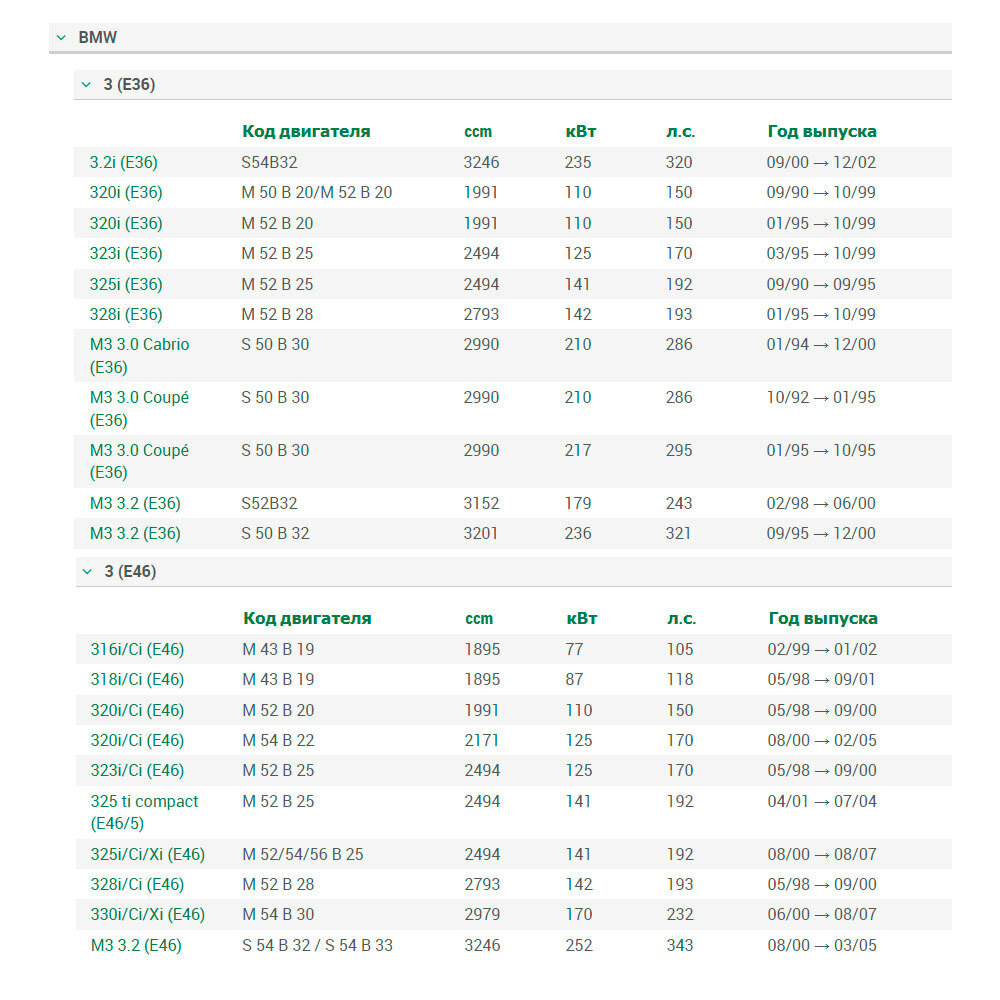Click 'л.с.' header in E46 table

coord(682,619)
